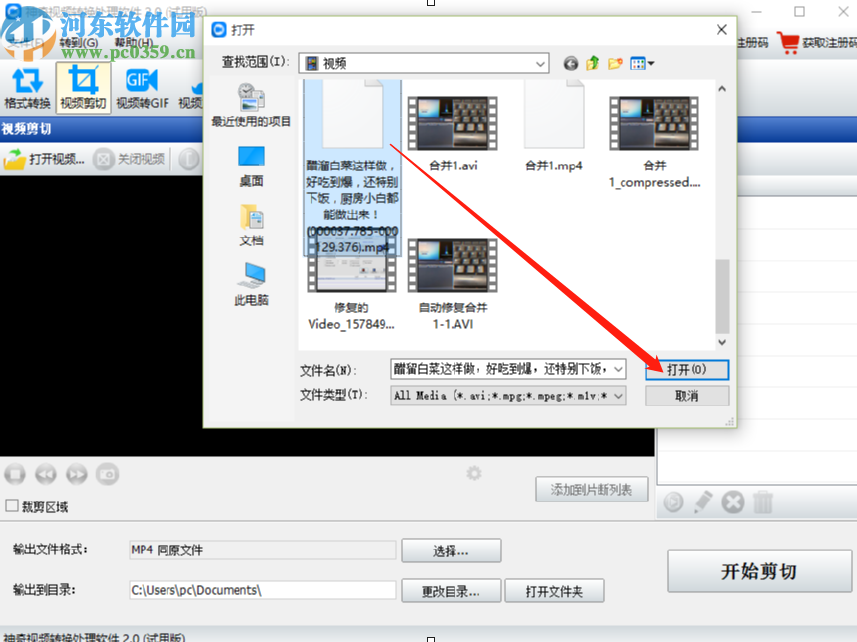Select the 合并1.mp4 file
Image resolution: width=857 pixels, height=642 pixels.
click(554, 127)
